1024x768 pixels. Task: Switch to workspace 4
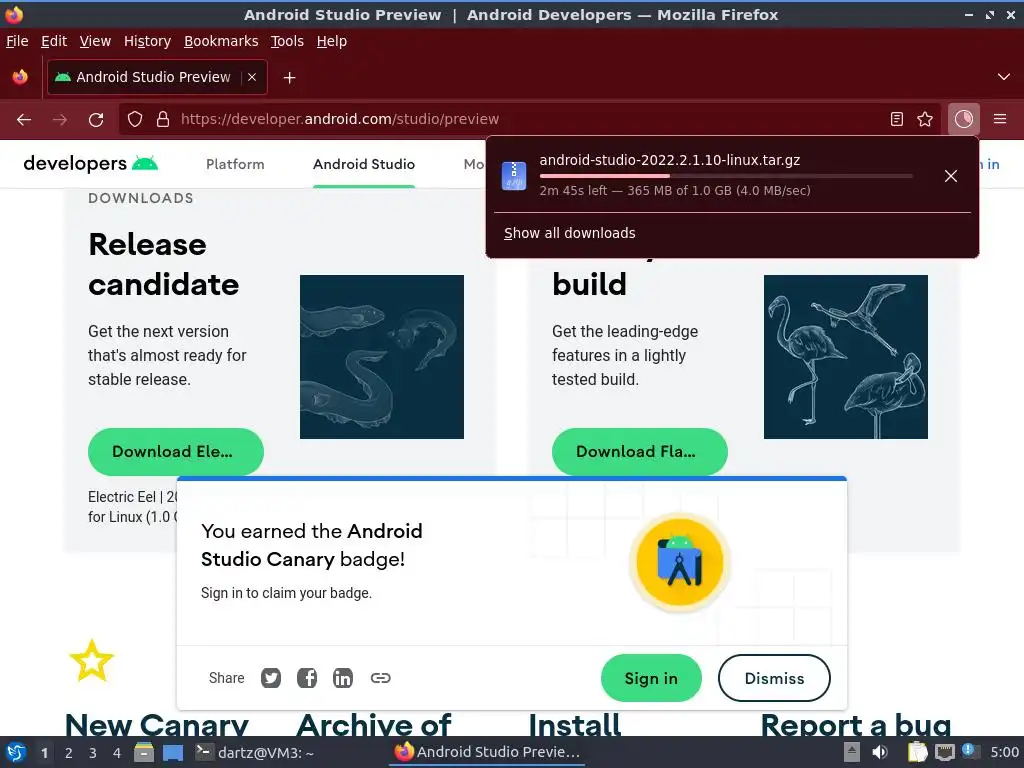[117, 753]
